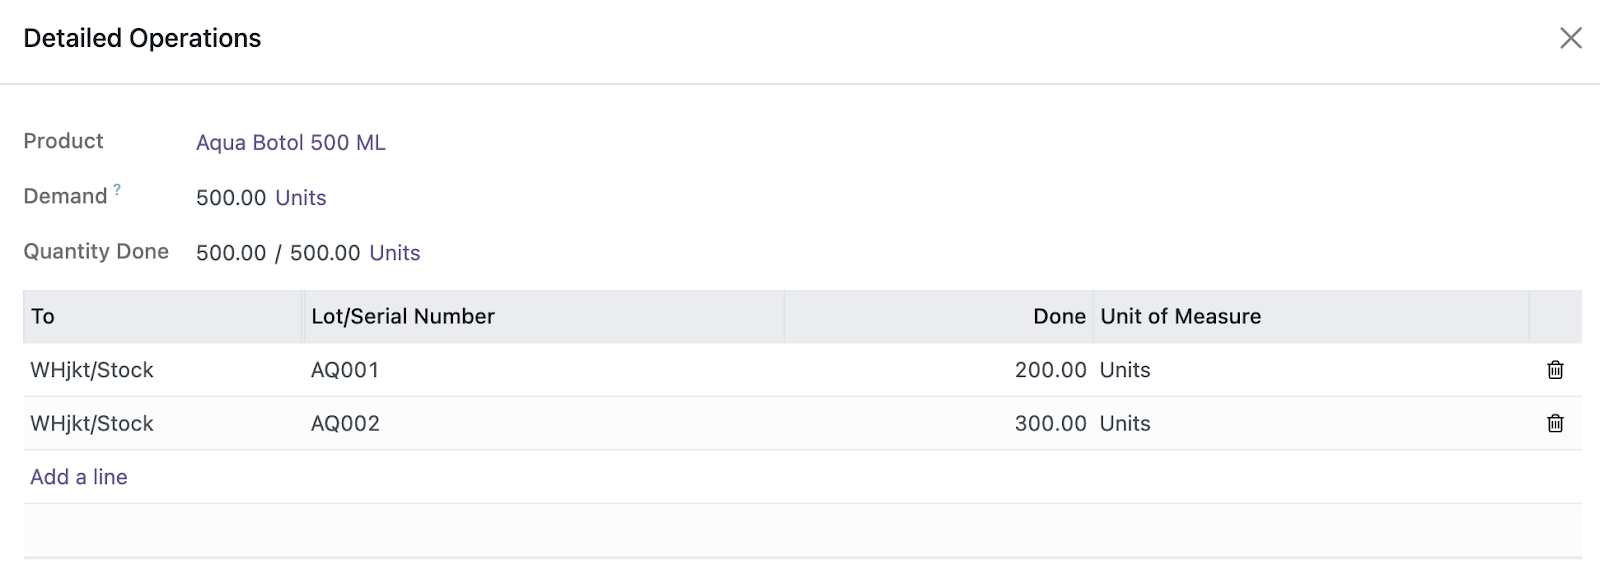
Task: Delete the AQ002 lot line
Action: click(x=1555, y=423)
